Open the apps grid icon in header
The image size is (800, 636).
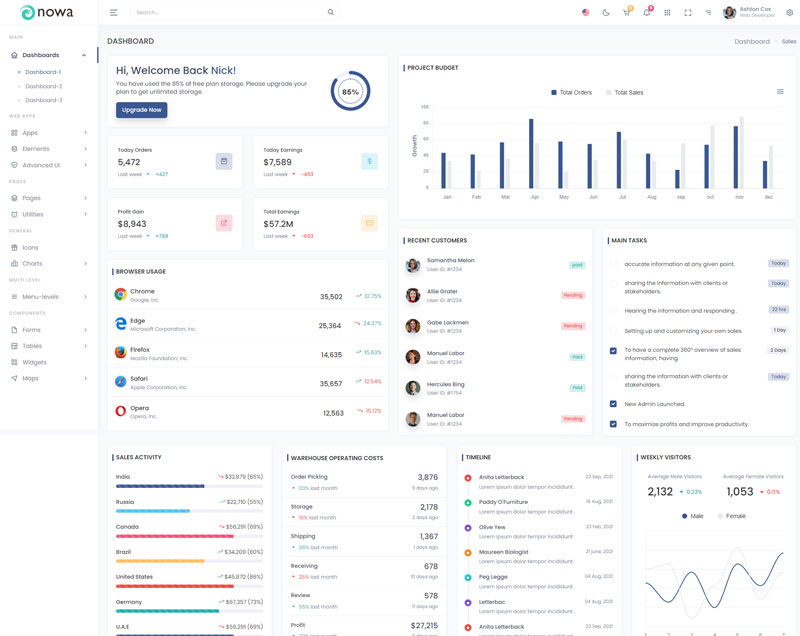(x=667, y=13)
